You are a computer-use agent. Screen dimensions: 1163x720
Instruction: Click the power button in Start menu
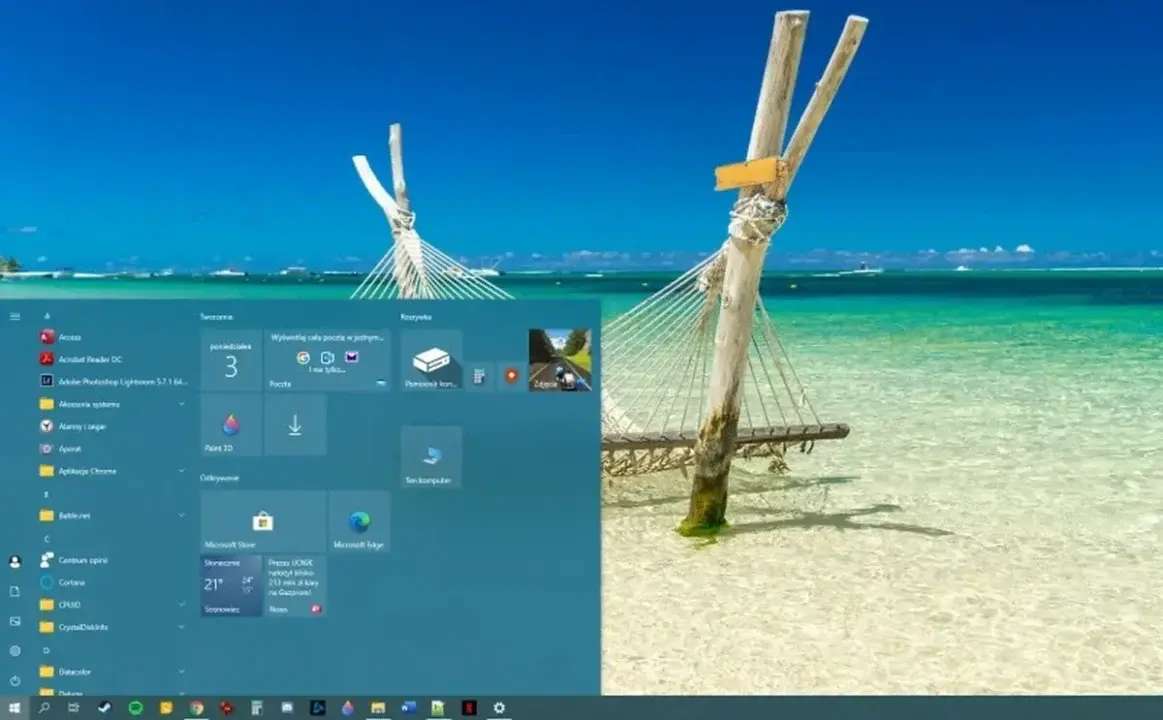pyautogui.click(x=15, y=680)
